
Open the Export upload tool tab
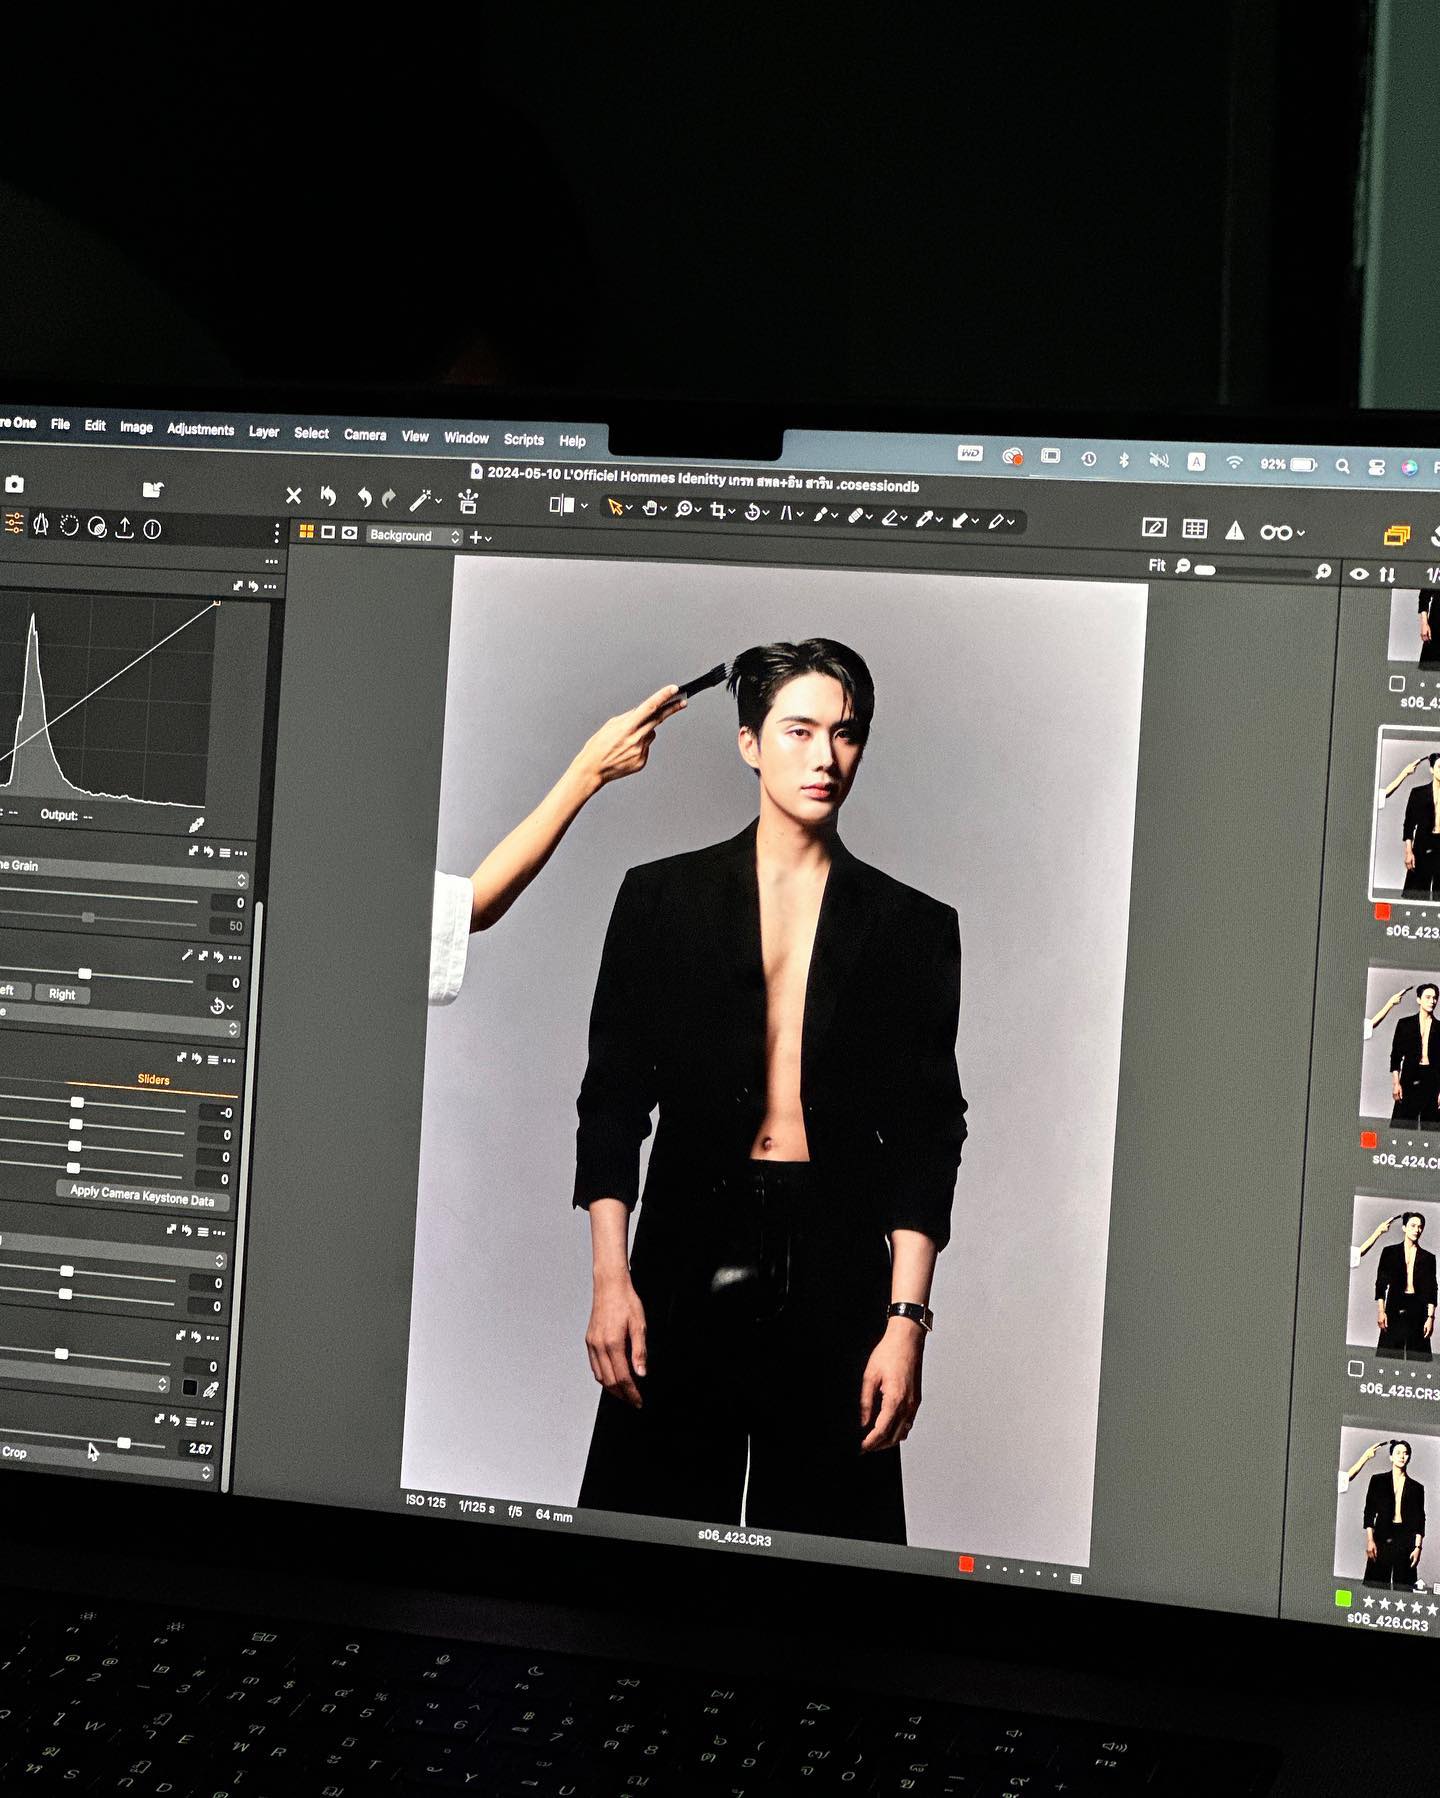124,527
